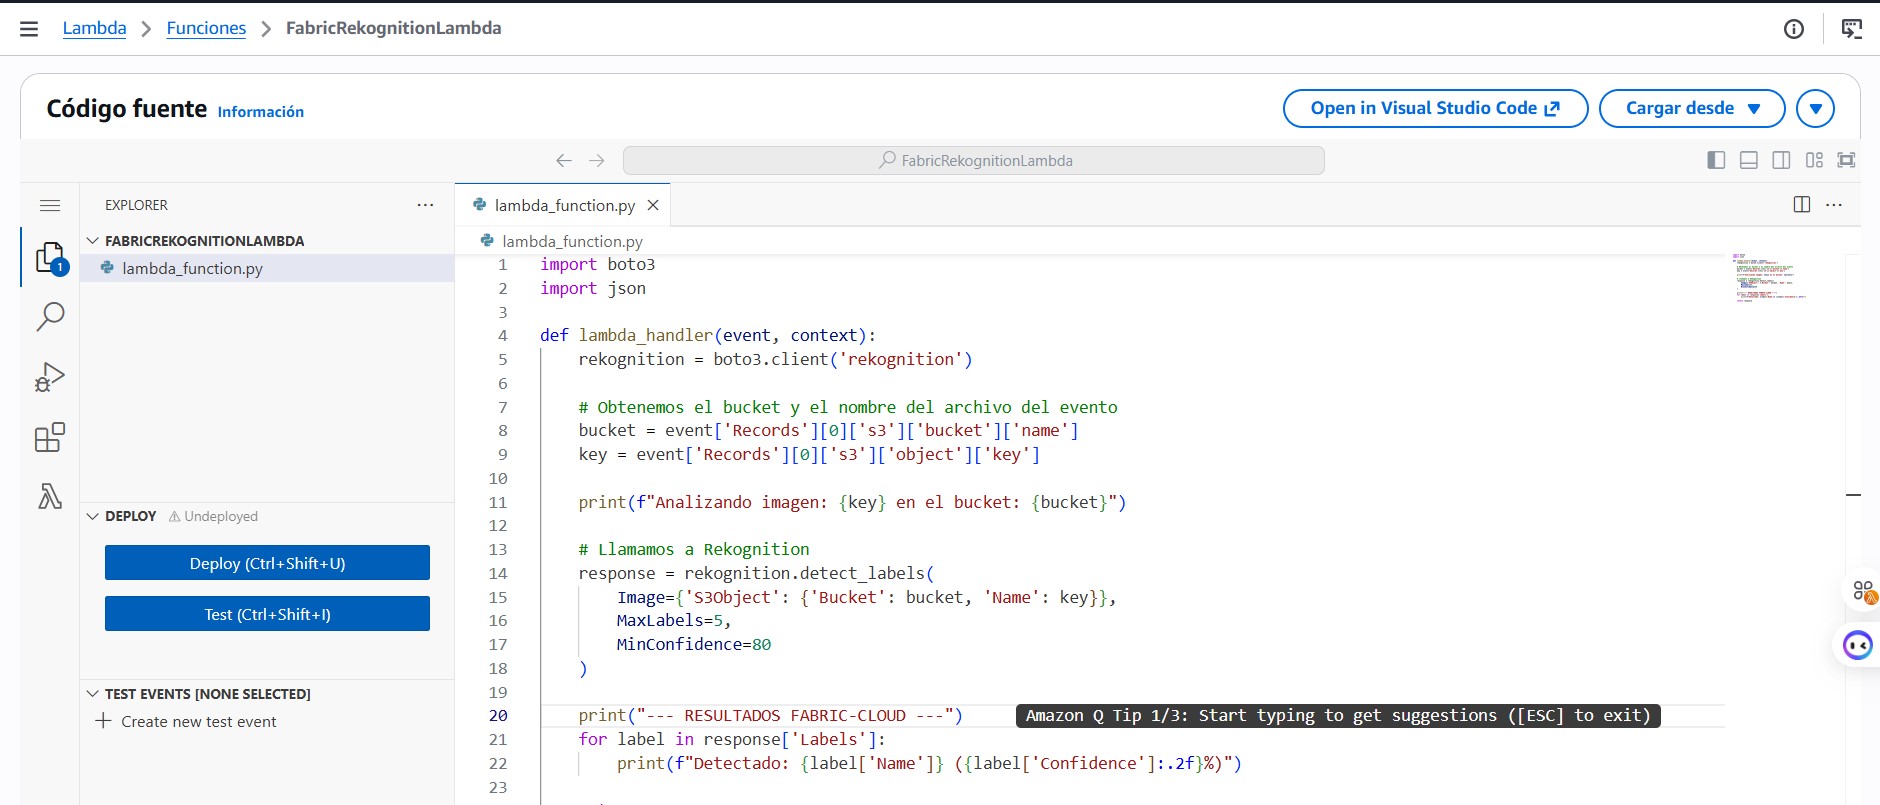Viewport: 1880px width, 805px height.
Task: Click the 'MaxLabels=5,' code line
Action: [x=674, y=621]
